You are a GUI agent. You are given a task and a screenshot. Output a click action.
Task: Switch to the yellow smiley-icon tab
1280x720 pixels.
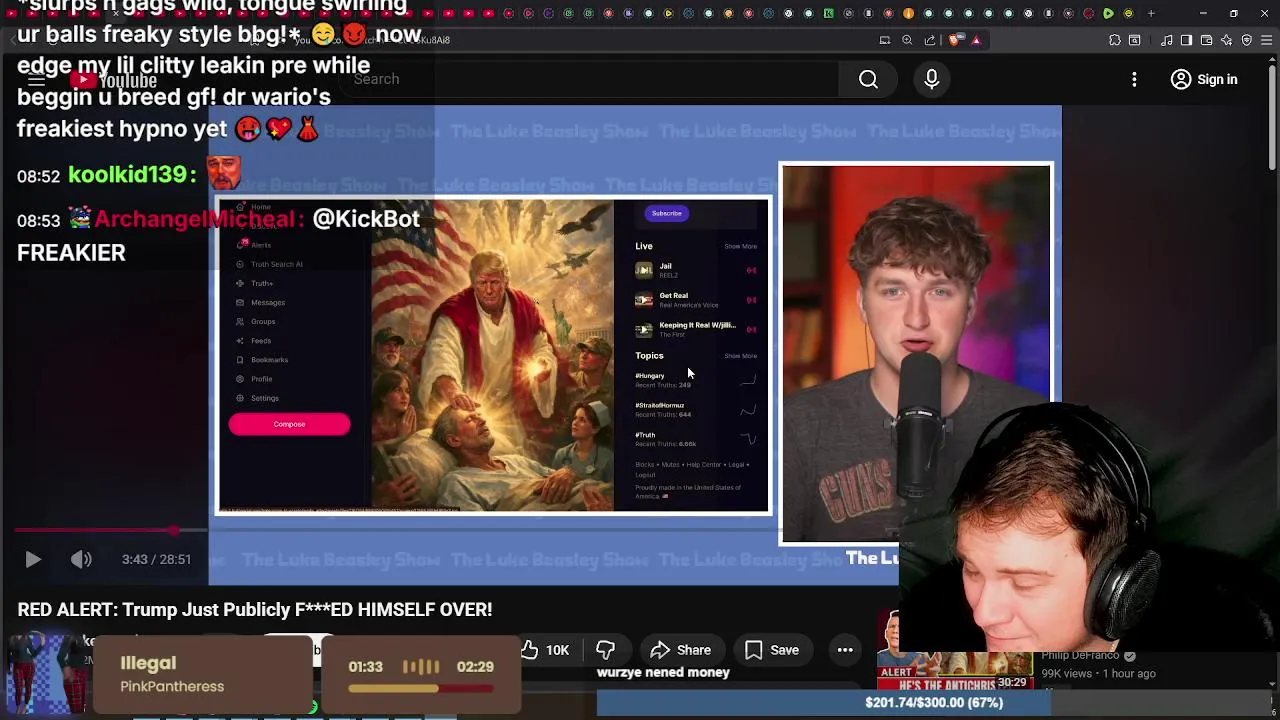tap(1128, 13)
